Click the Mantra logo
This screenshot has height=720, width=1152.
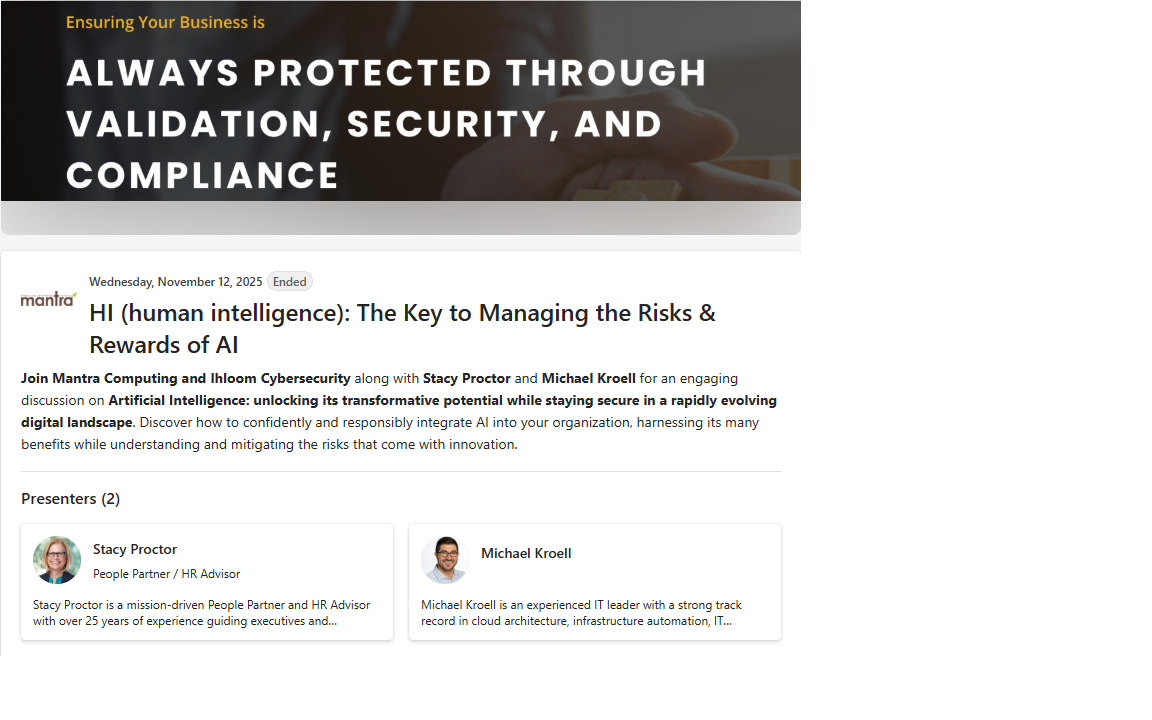[48, 299]
